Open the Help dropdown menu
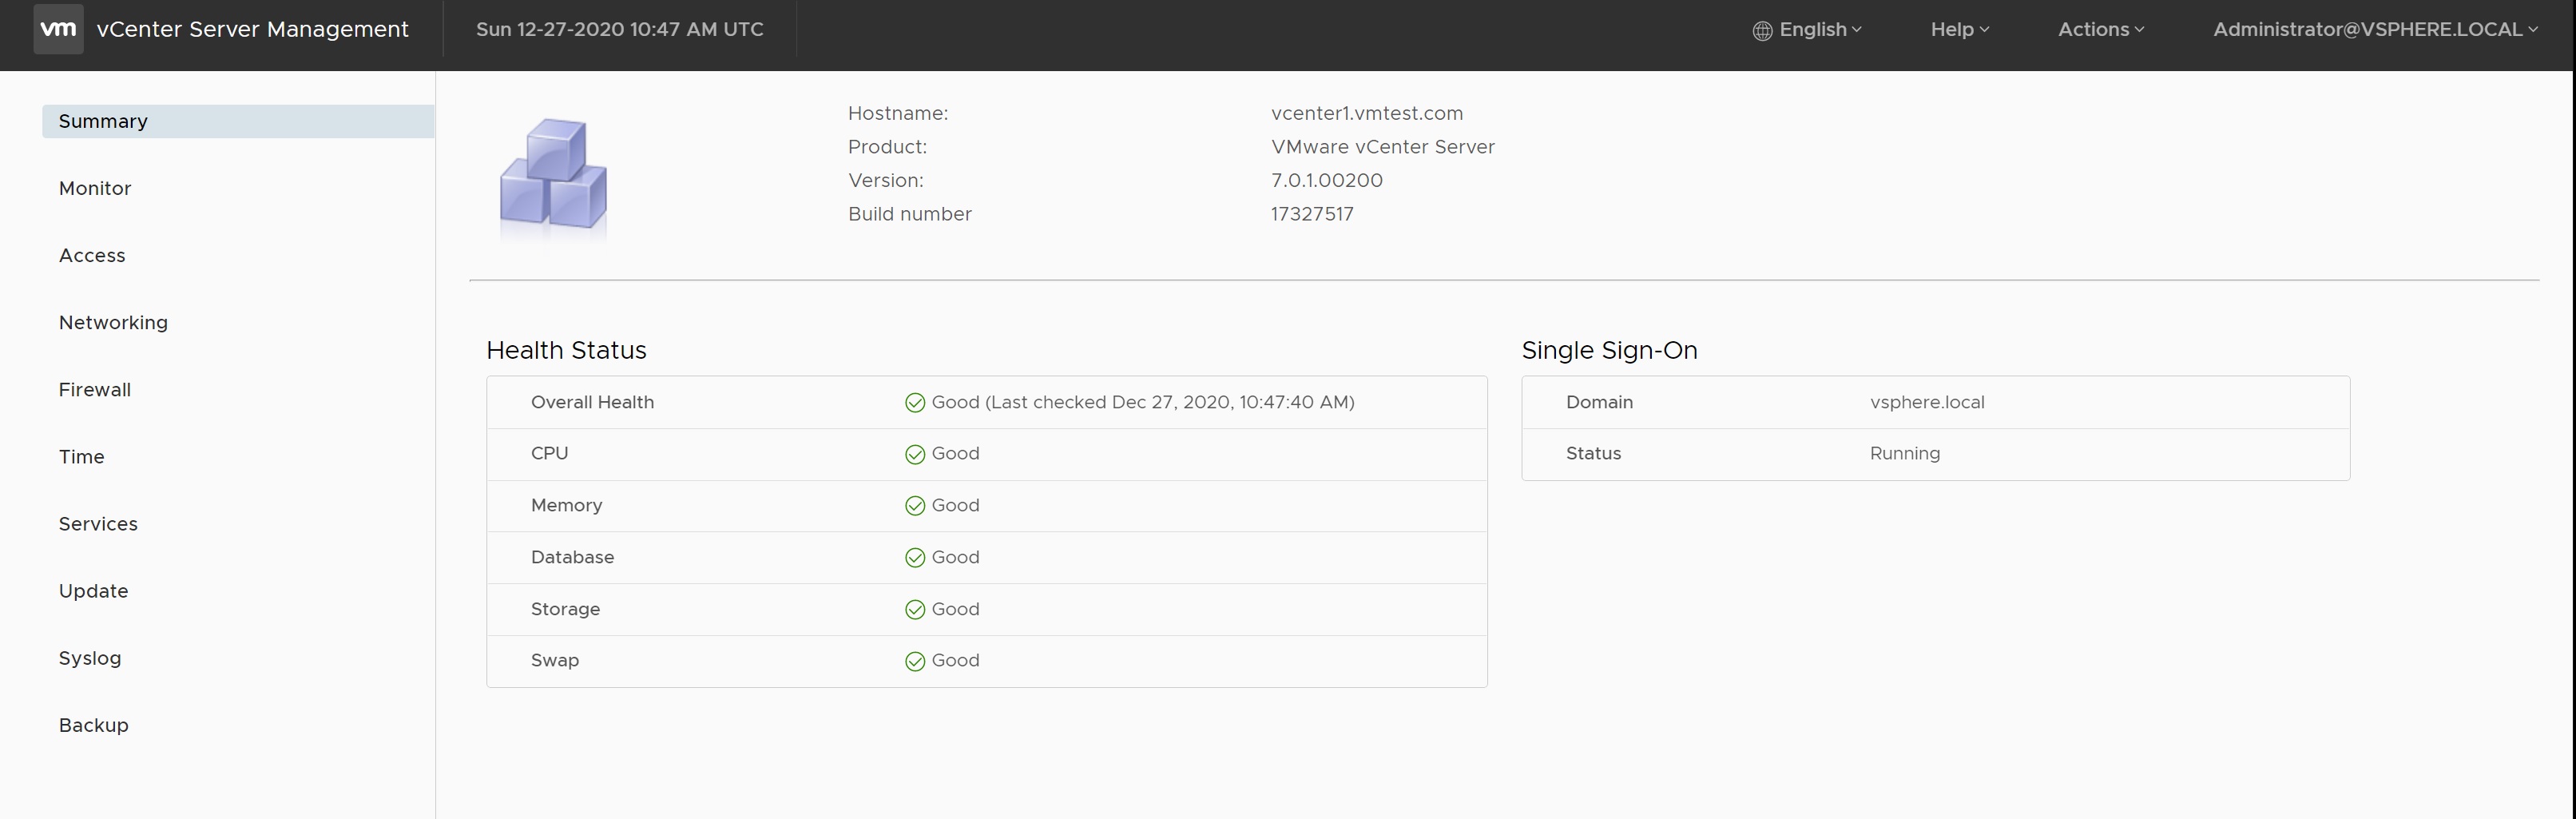The image size is (2576, 819). click(1960, 29)
